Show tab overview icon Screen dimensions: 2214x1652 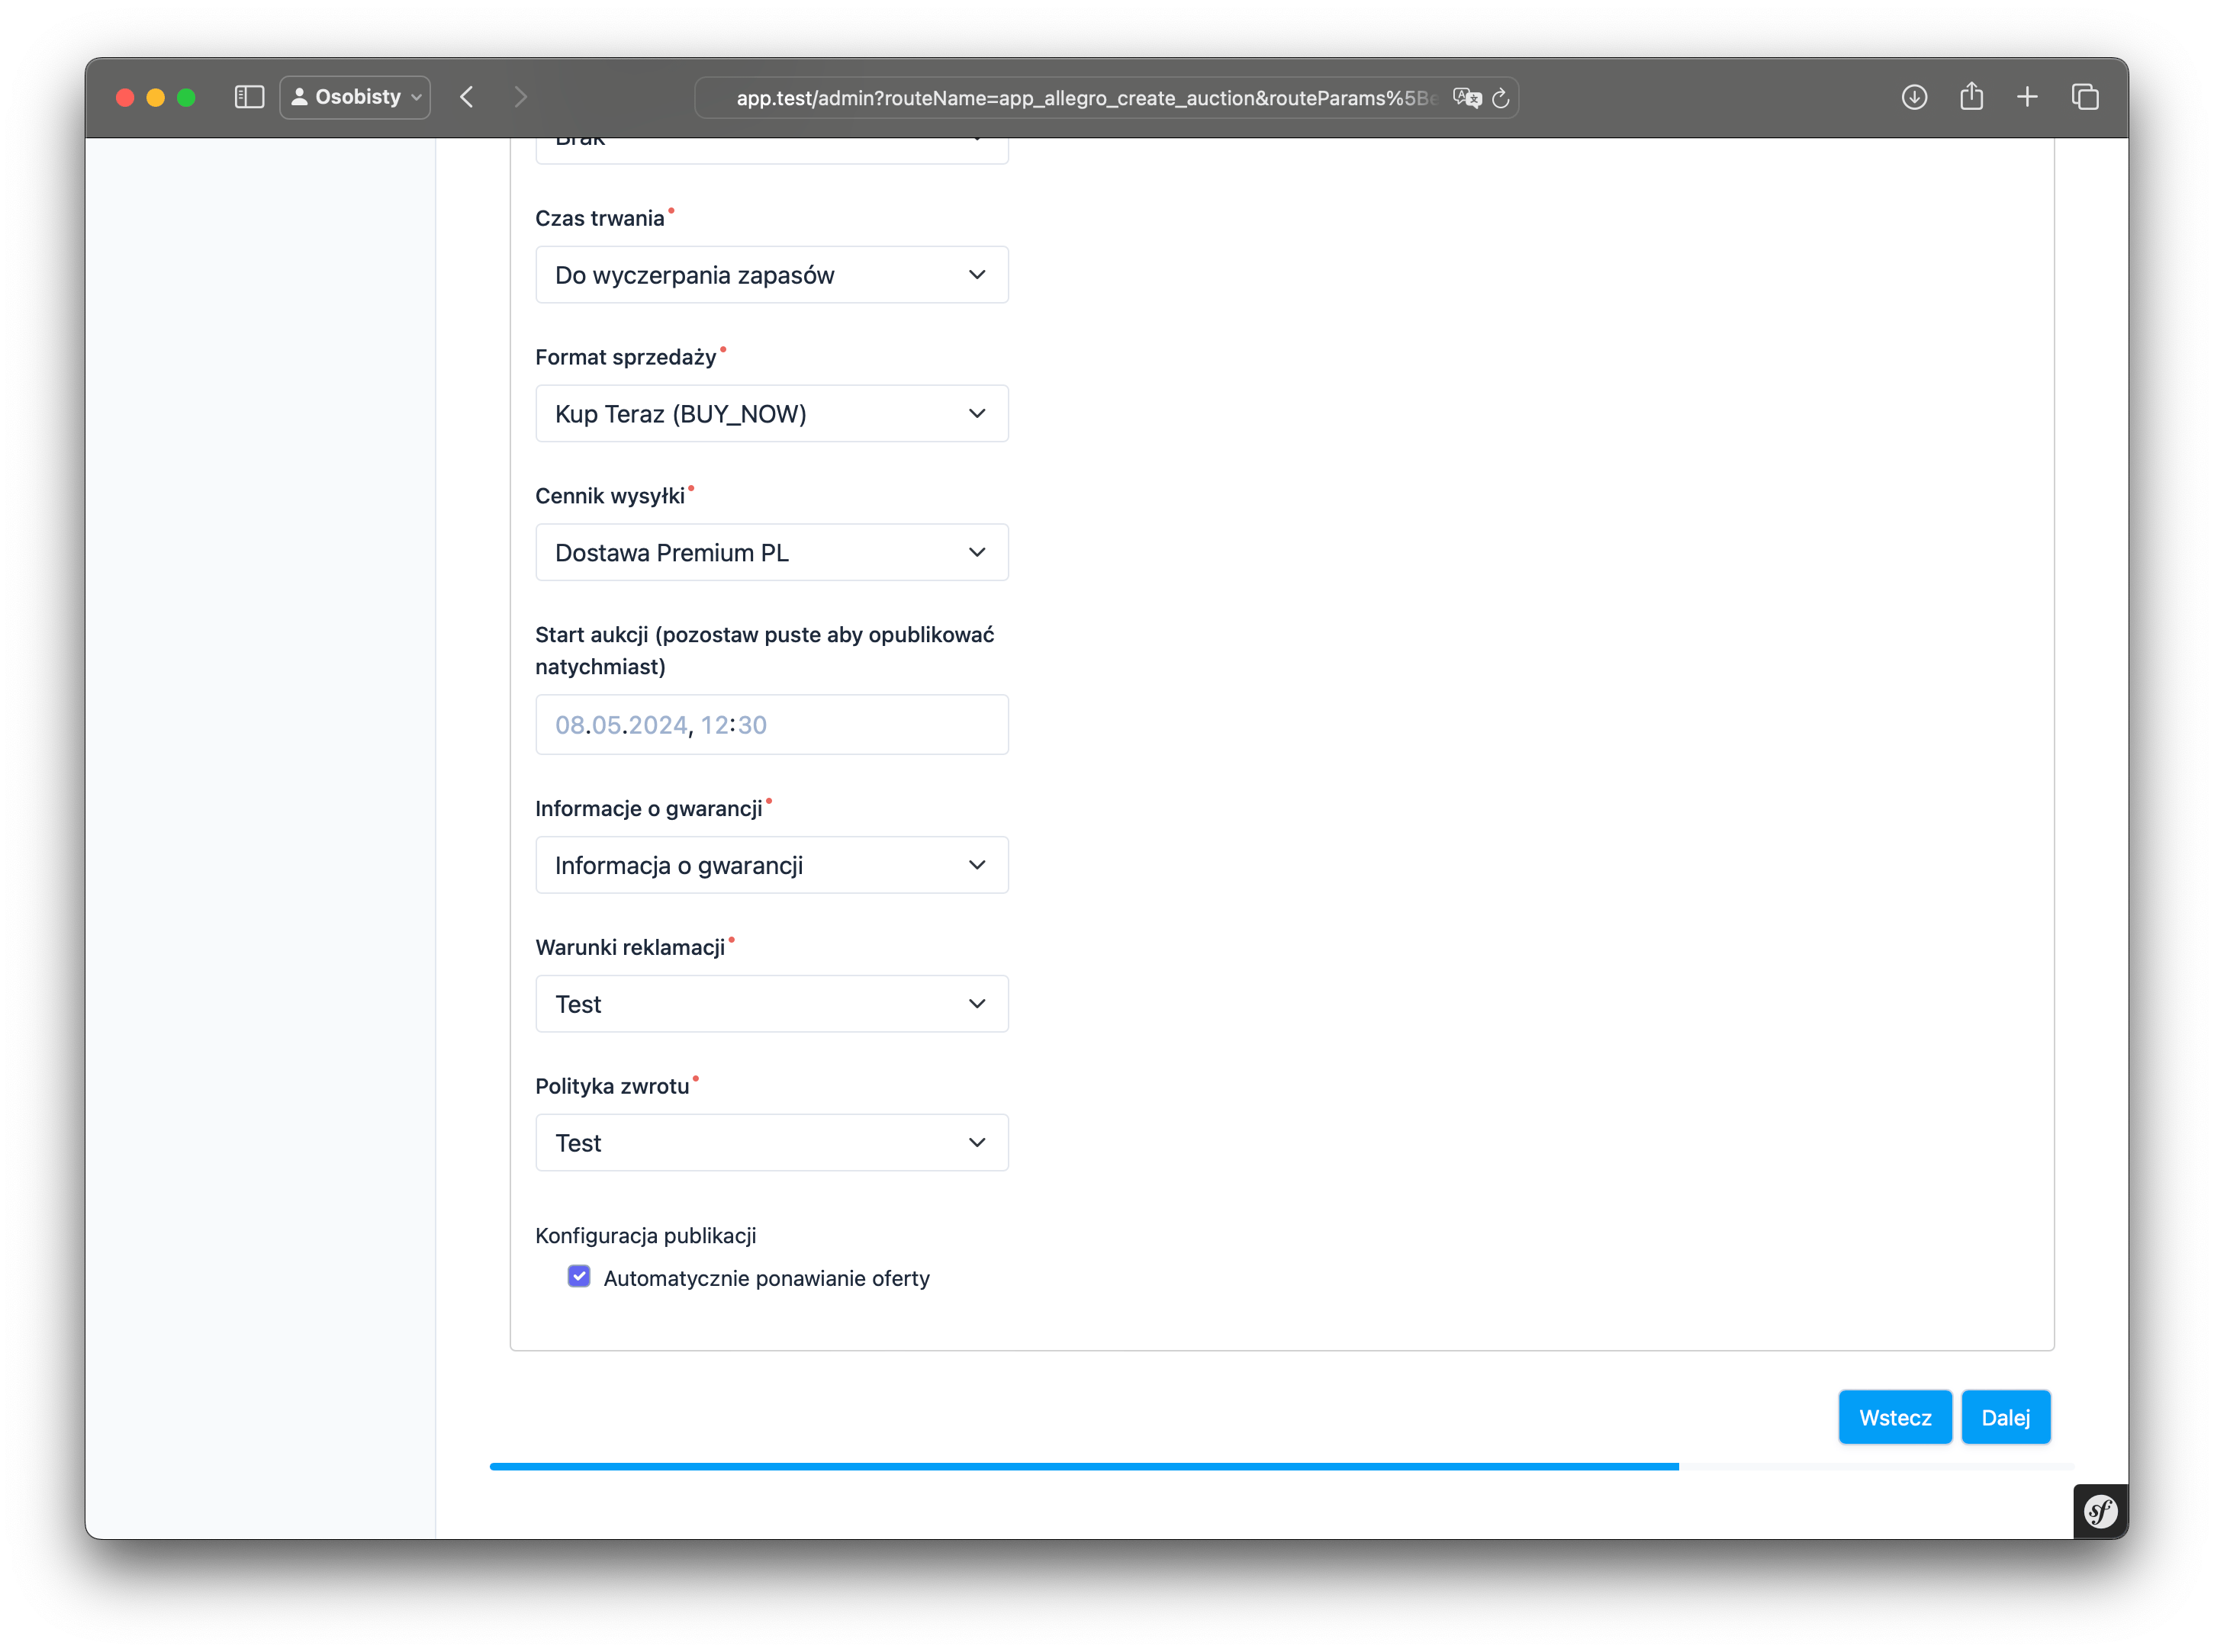coord(2085,97)
